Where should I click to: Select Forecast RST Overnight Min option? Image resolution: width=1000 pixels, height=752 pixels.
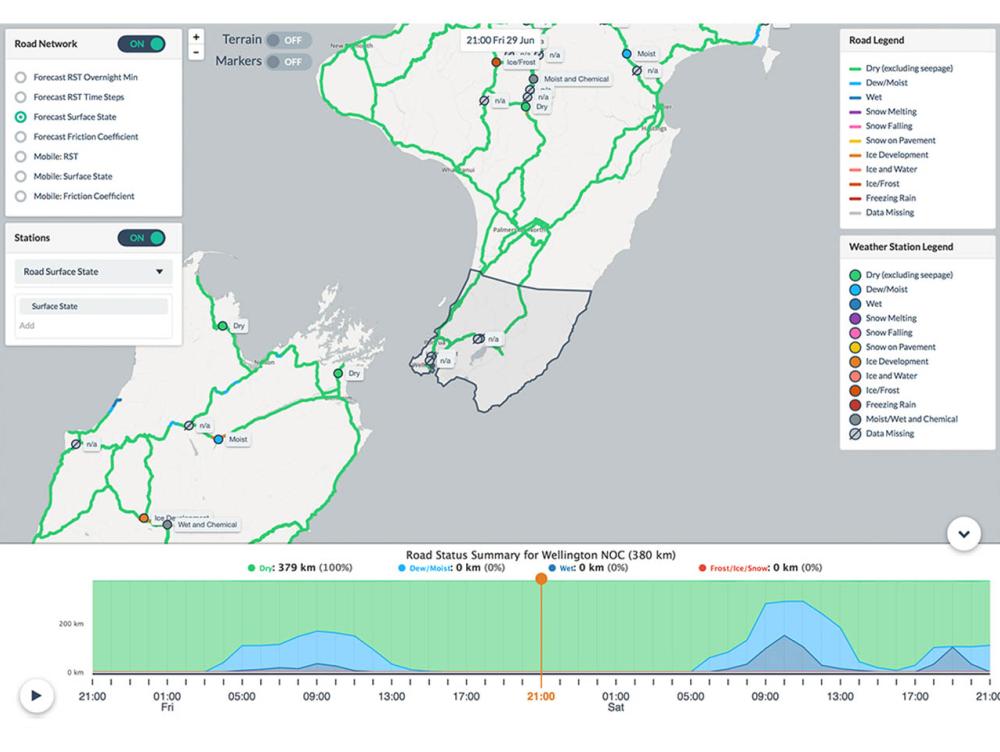pyautogui.click(x=21, y=77)
